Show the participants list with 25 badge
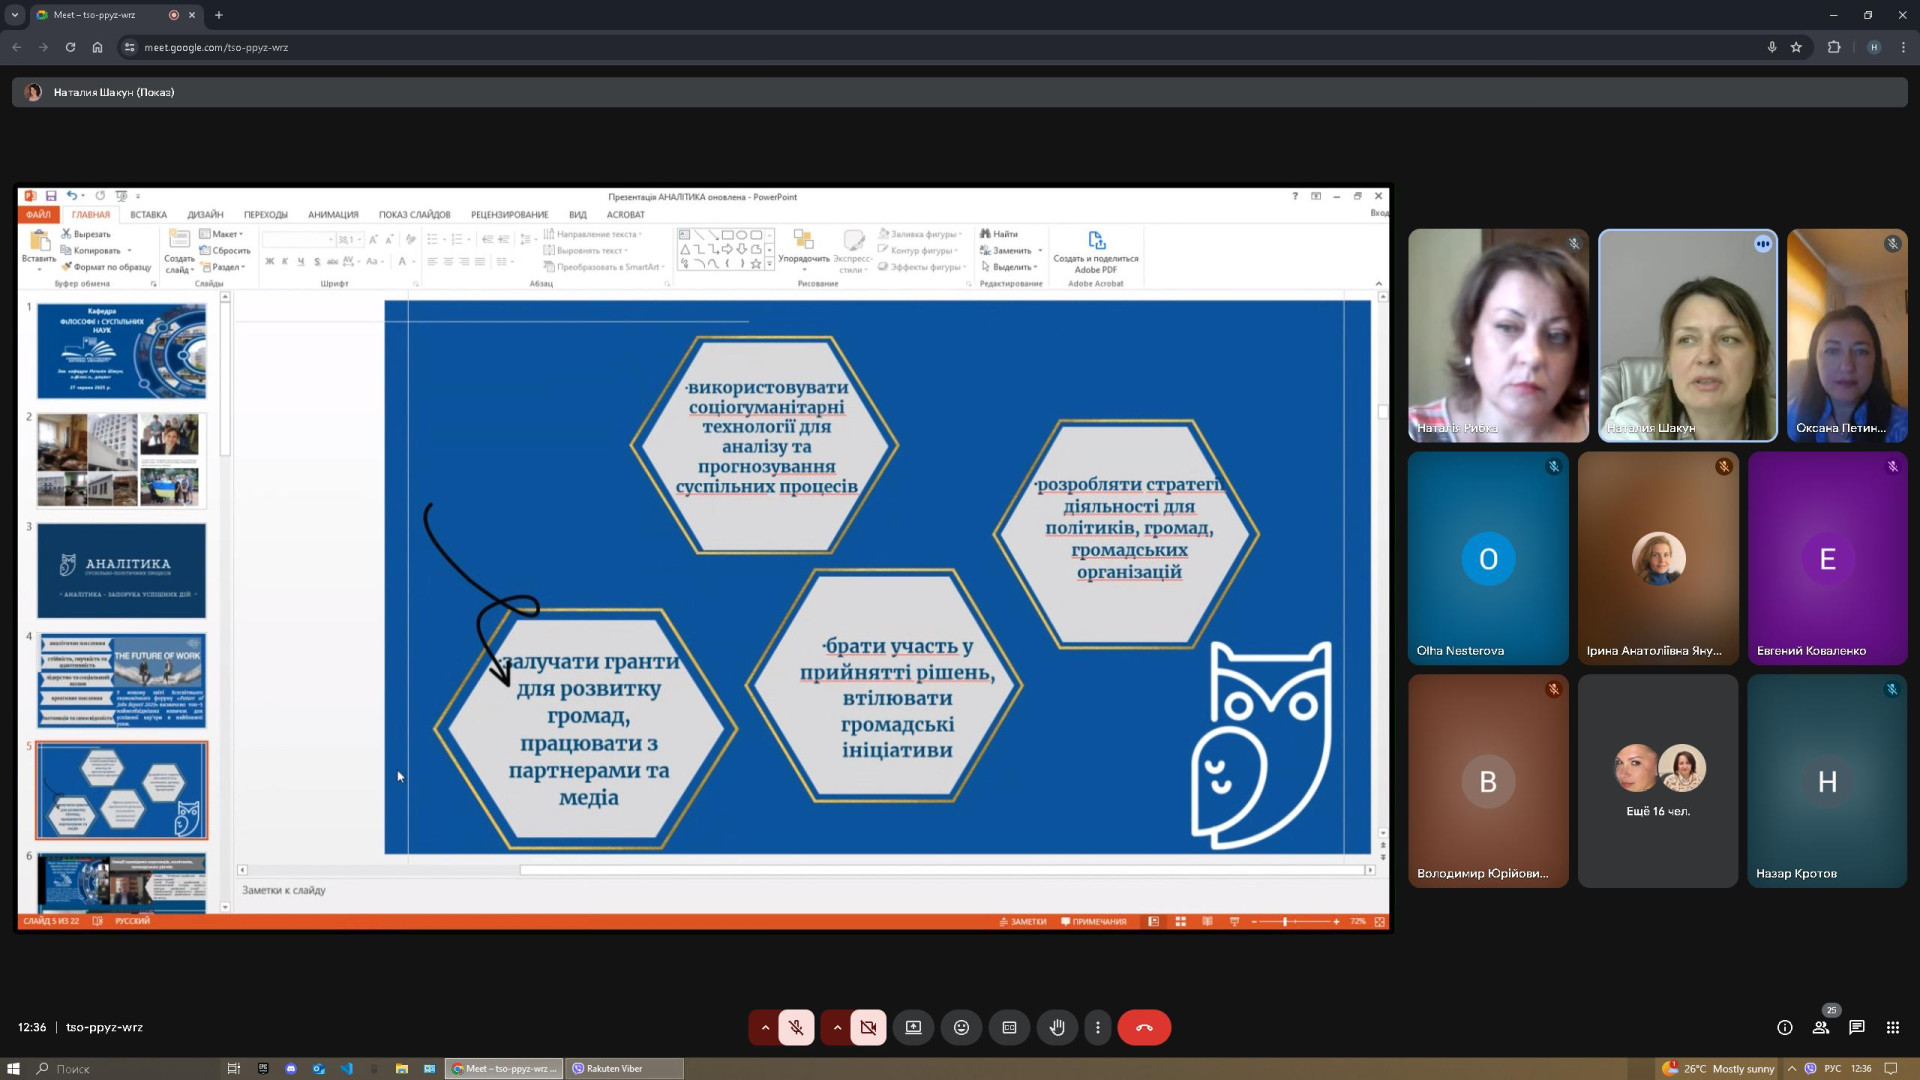The image size is (1920, 1080). [x=1821, y=1027]
